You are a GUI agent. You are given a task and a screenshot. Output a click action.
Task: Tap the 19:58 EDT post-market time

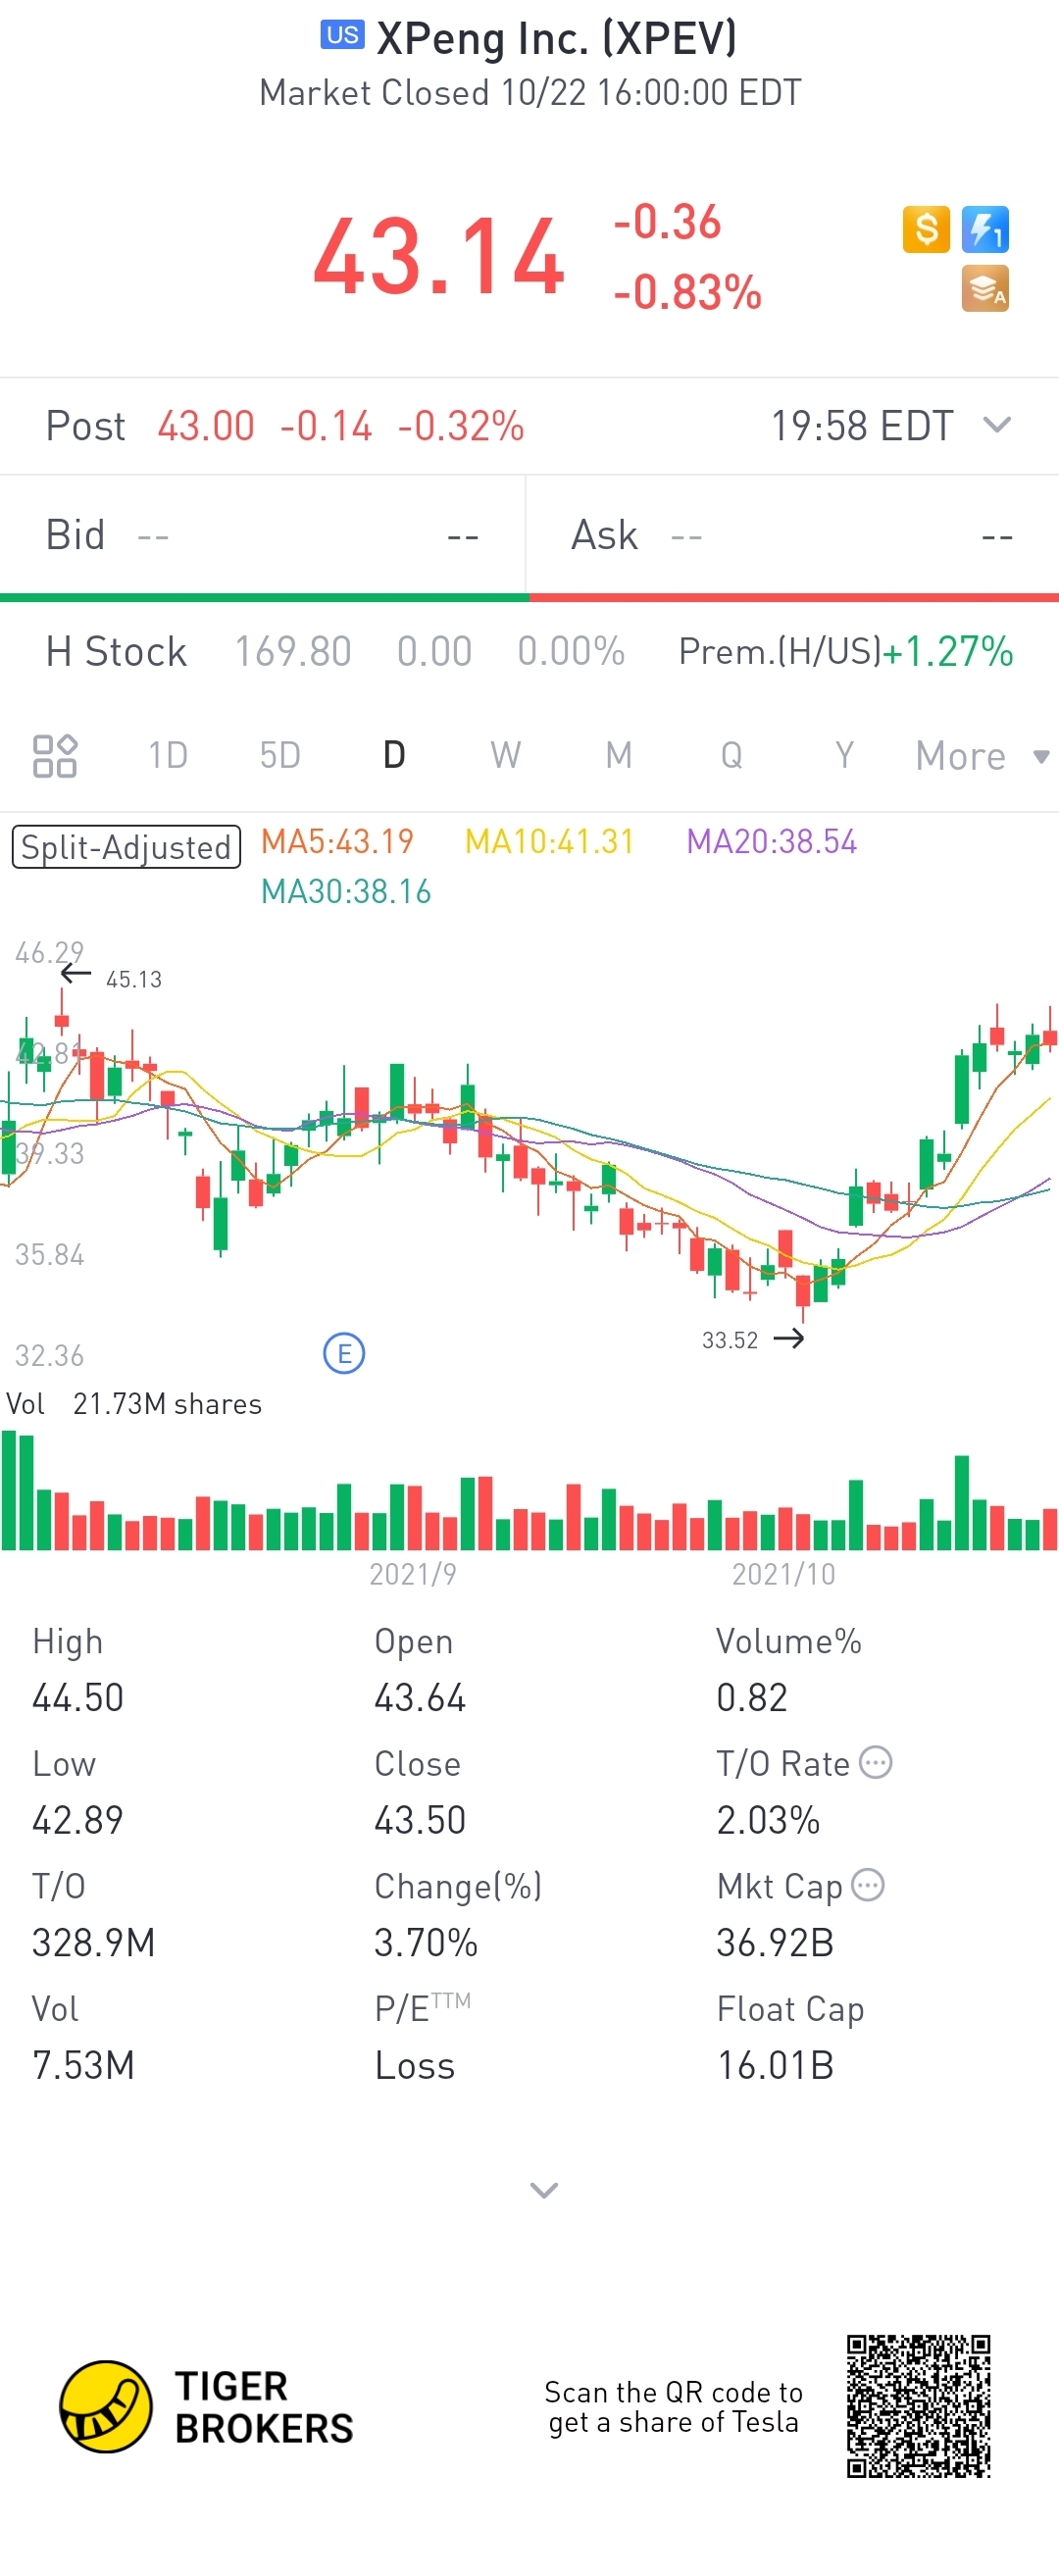[x=862, y=426]
